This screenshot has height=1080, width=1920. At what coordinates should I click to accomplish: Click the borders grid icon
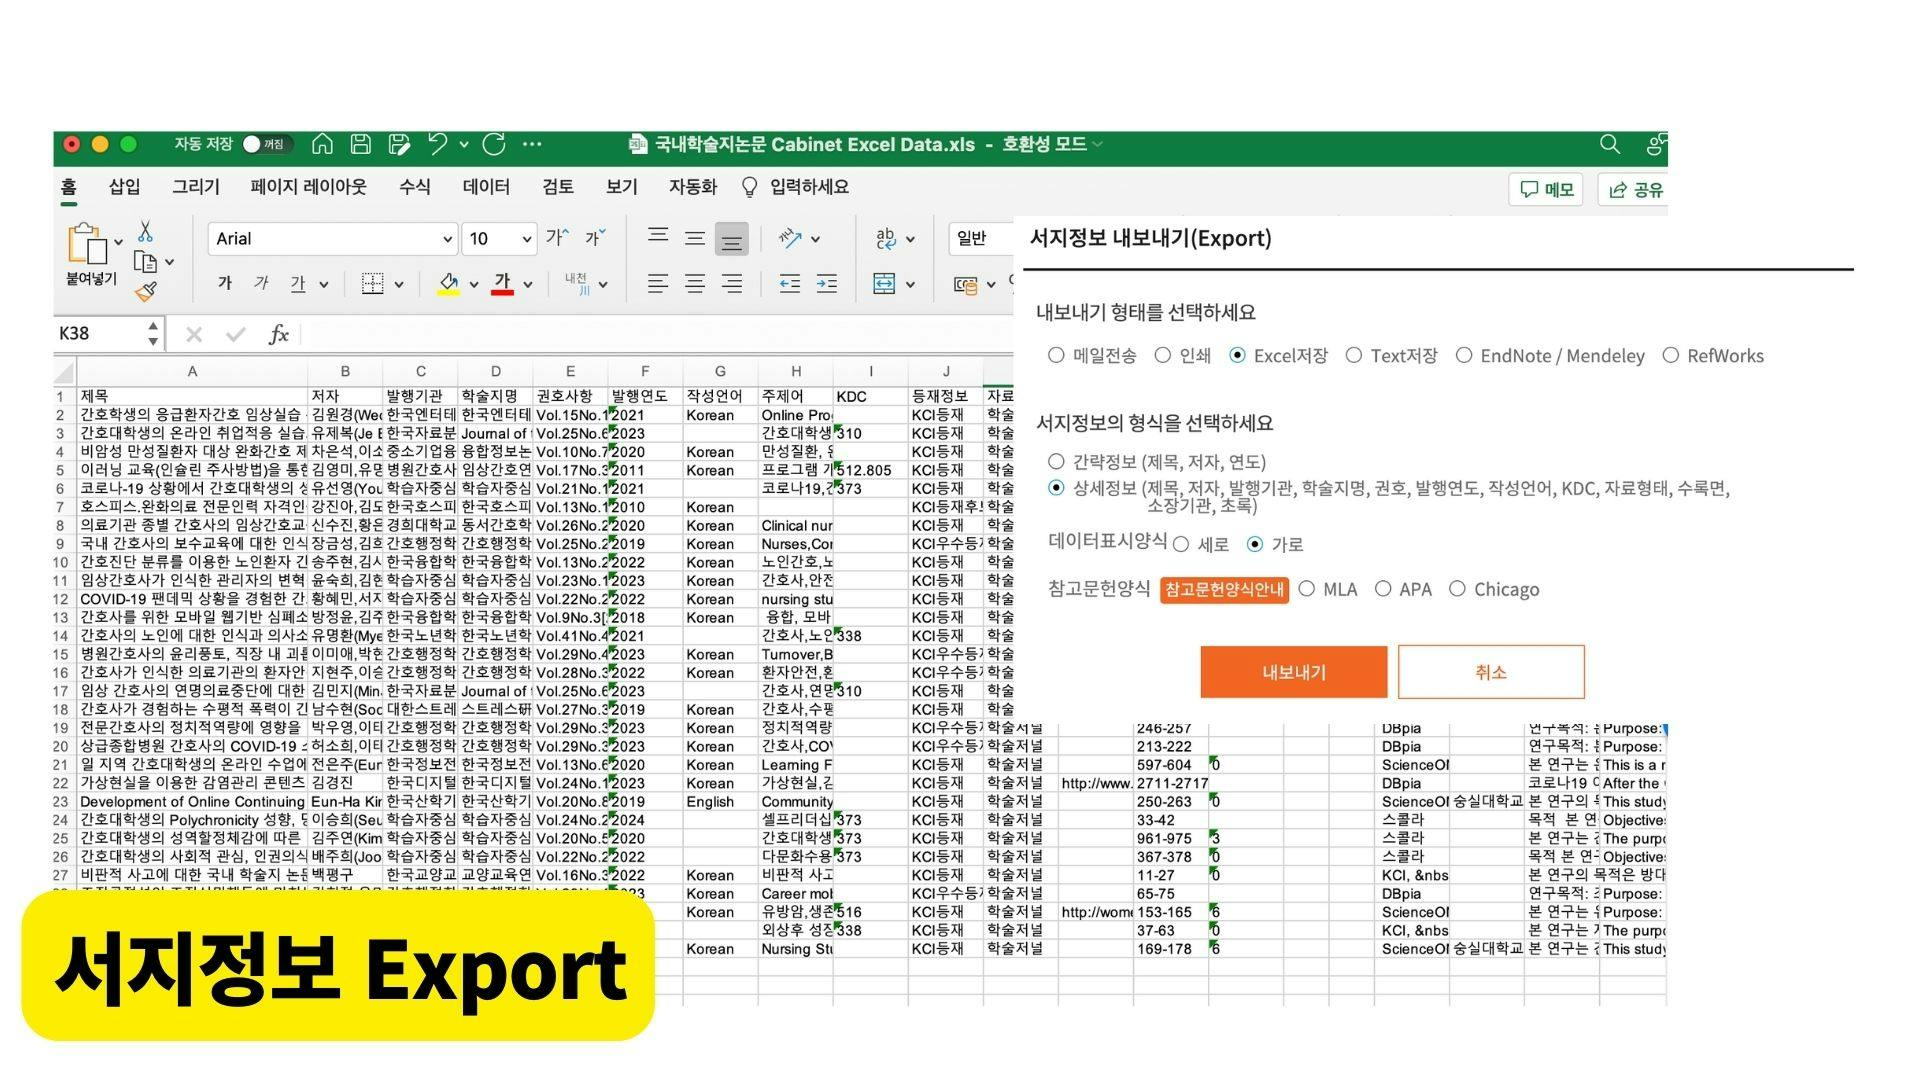372,284
